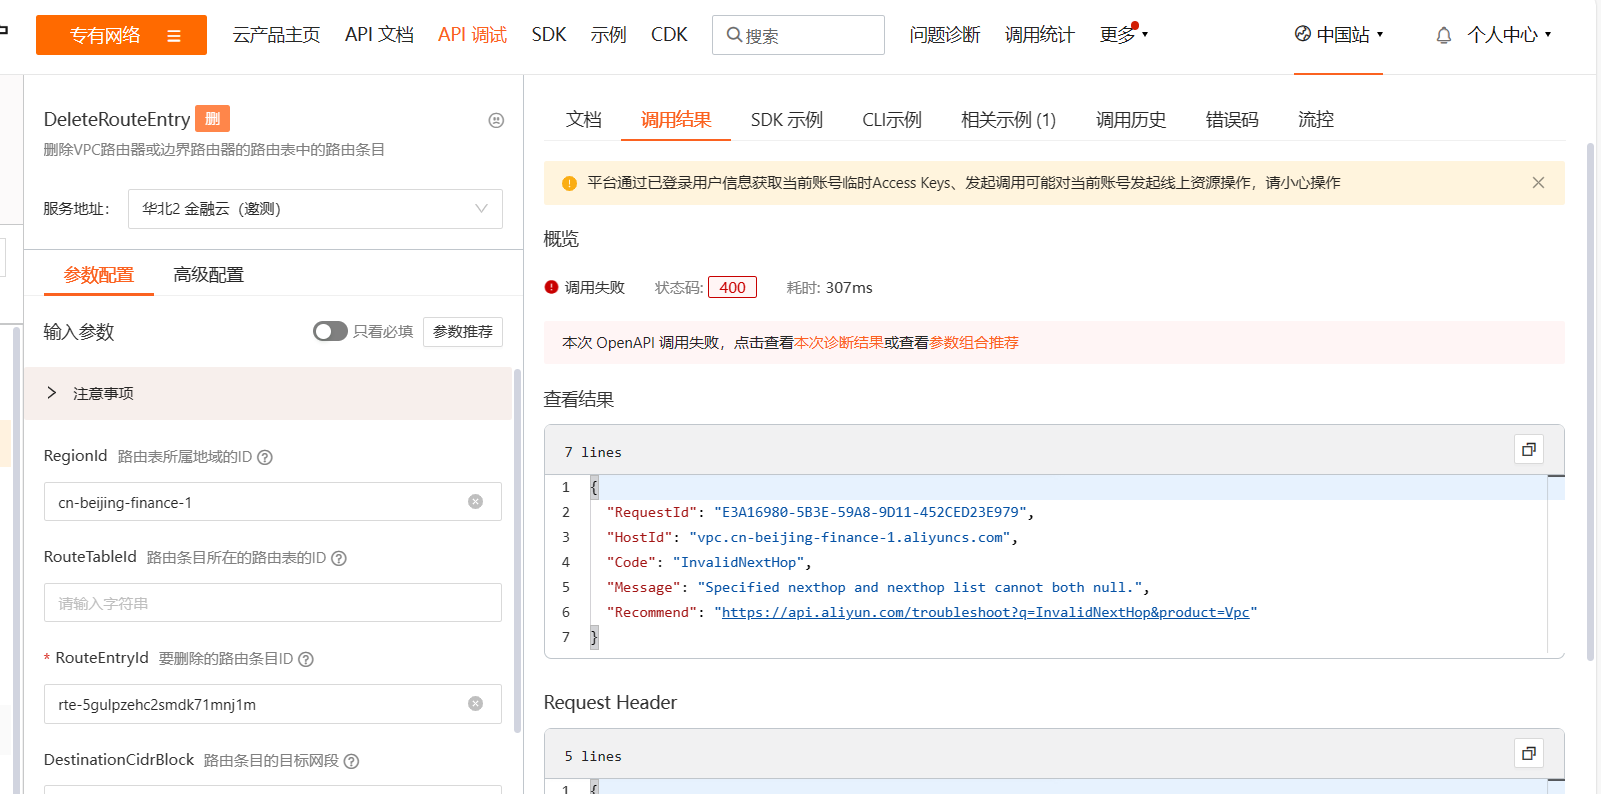The width and height of the screenshot is (1601, 794).
Task: Open the hamburger menu beside 专有网络
Action: (174, 36)
